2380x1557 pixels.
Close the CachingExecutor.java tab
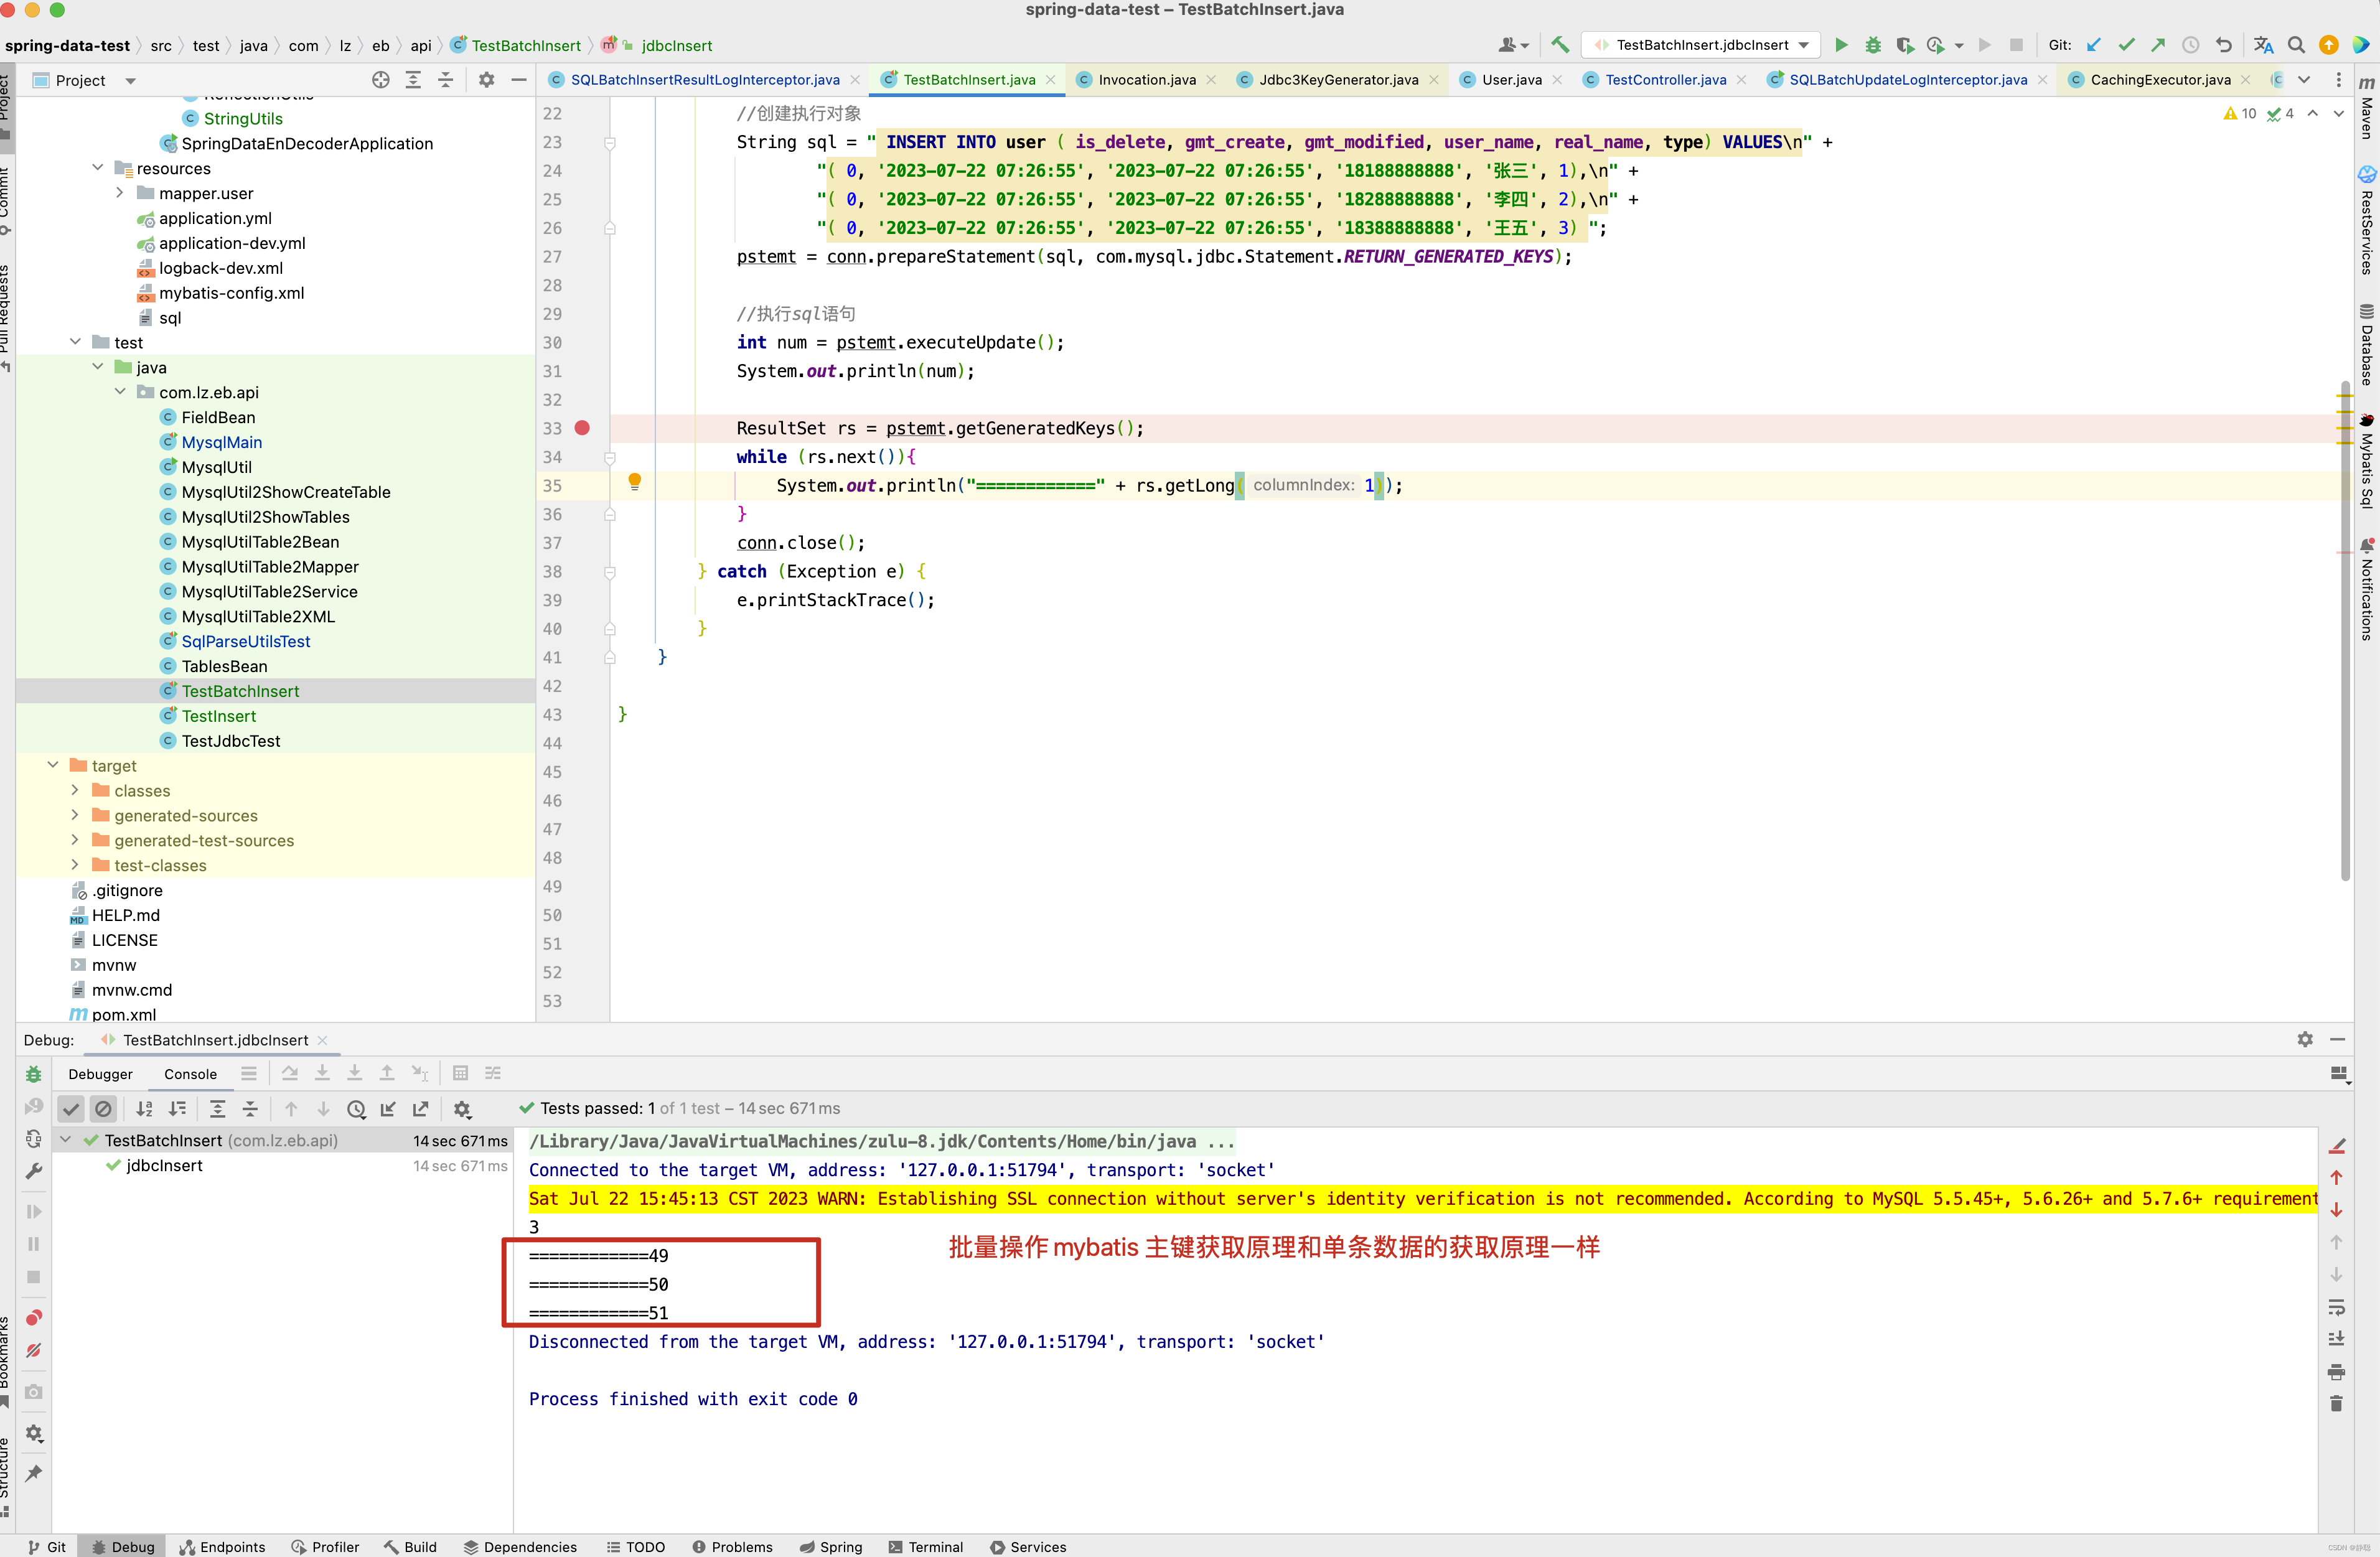(2246, 80)
